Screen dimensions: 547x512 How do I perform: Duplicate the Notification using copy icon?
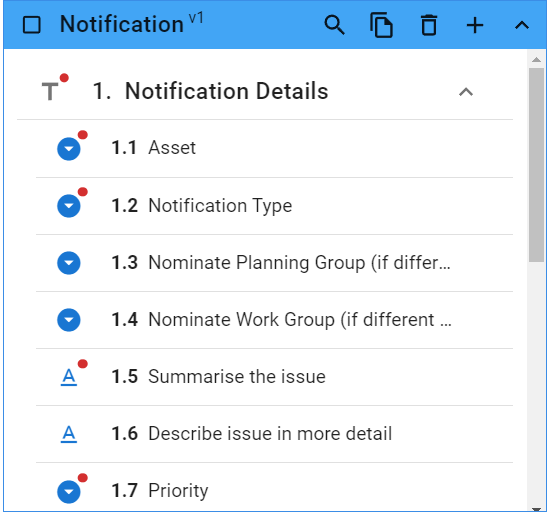tap(381, 25)
